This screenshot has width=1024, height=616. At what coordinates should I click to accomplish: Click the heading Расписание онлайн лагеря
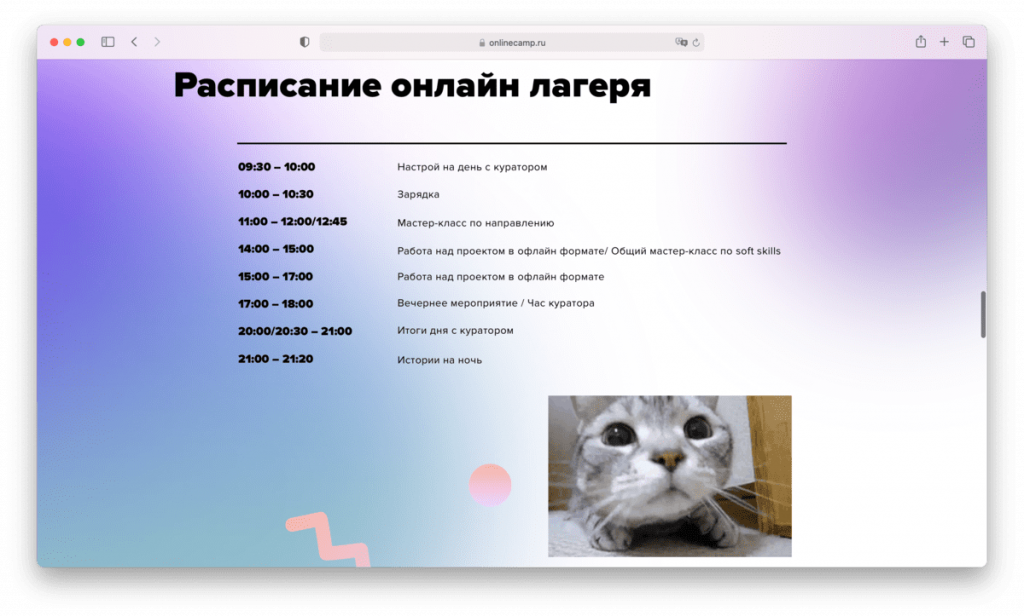click(412, 86)
